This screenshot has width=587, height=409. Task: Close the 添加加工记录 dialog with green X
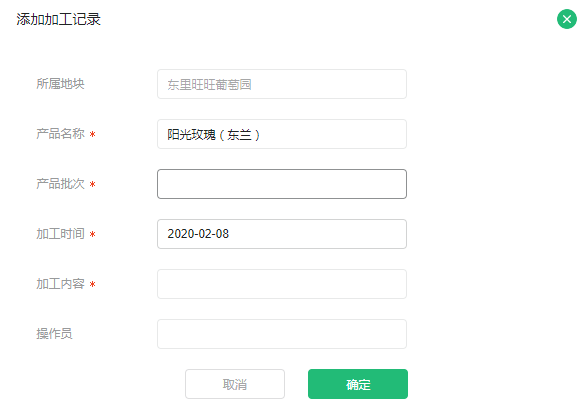(x=567, y=19)
